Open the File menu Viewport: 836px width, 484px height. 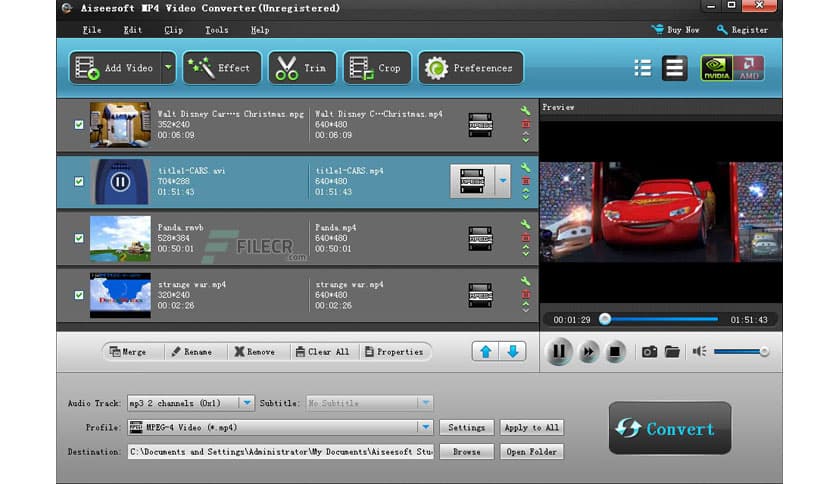92,30
